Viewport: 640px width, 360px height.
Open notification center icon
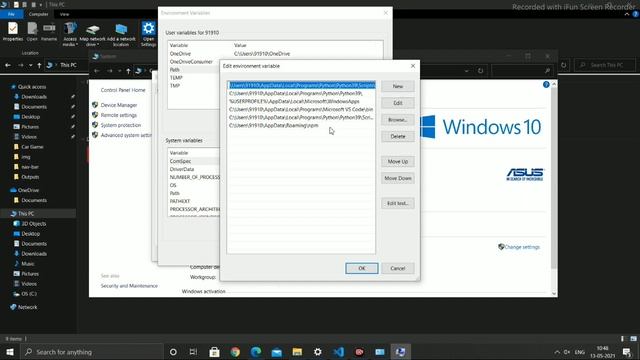pyautogui.click(x=627, y=352)
